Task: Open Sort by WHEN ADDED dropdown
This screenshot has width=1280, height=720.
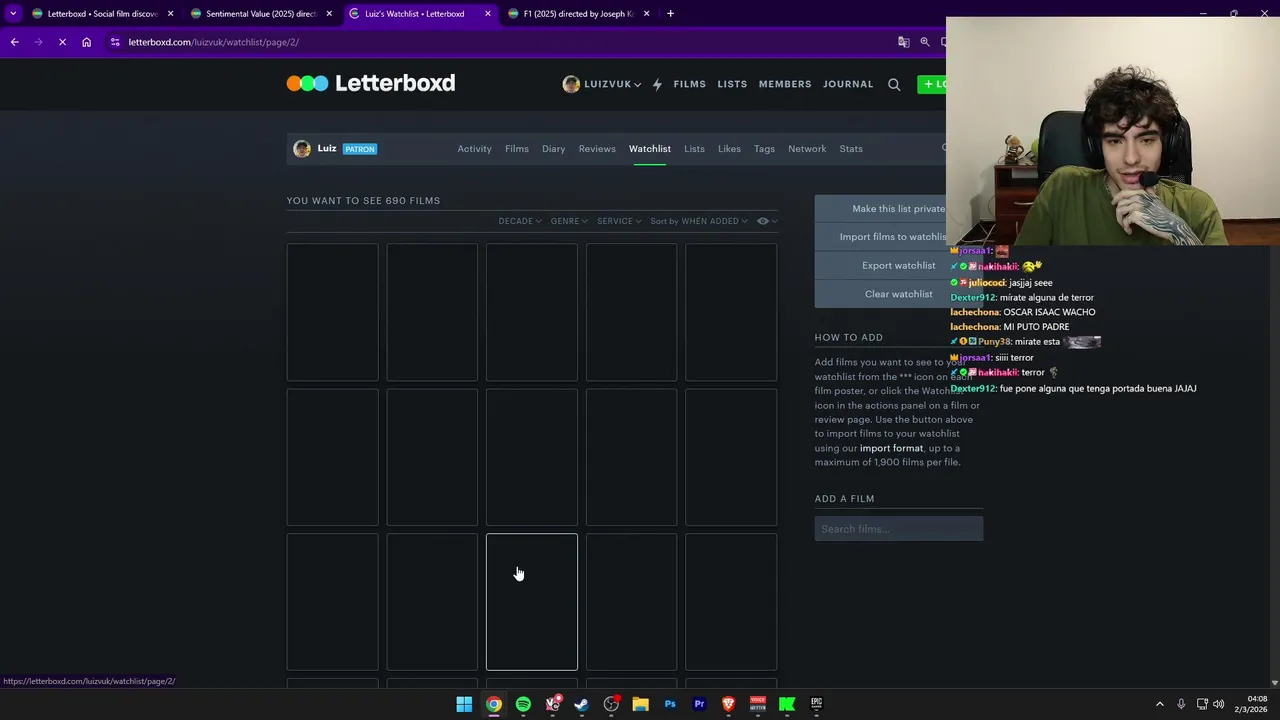Action: click(x=699, y=221)
